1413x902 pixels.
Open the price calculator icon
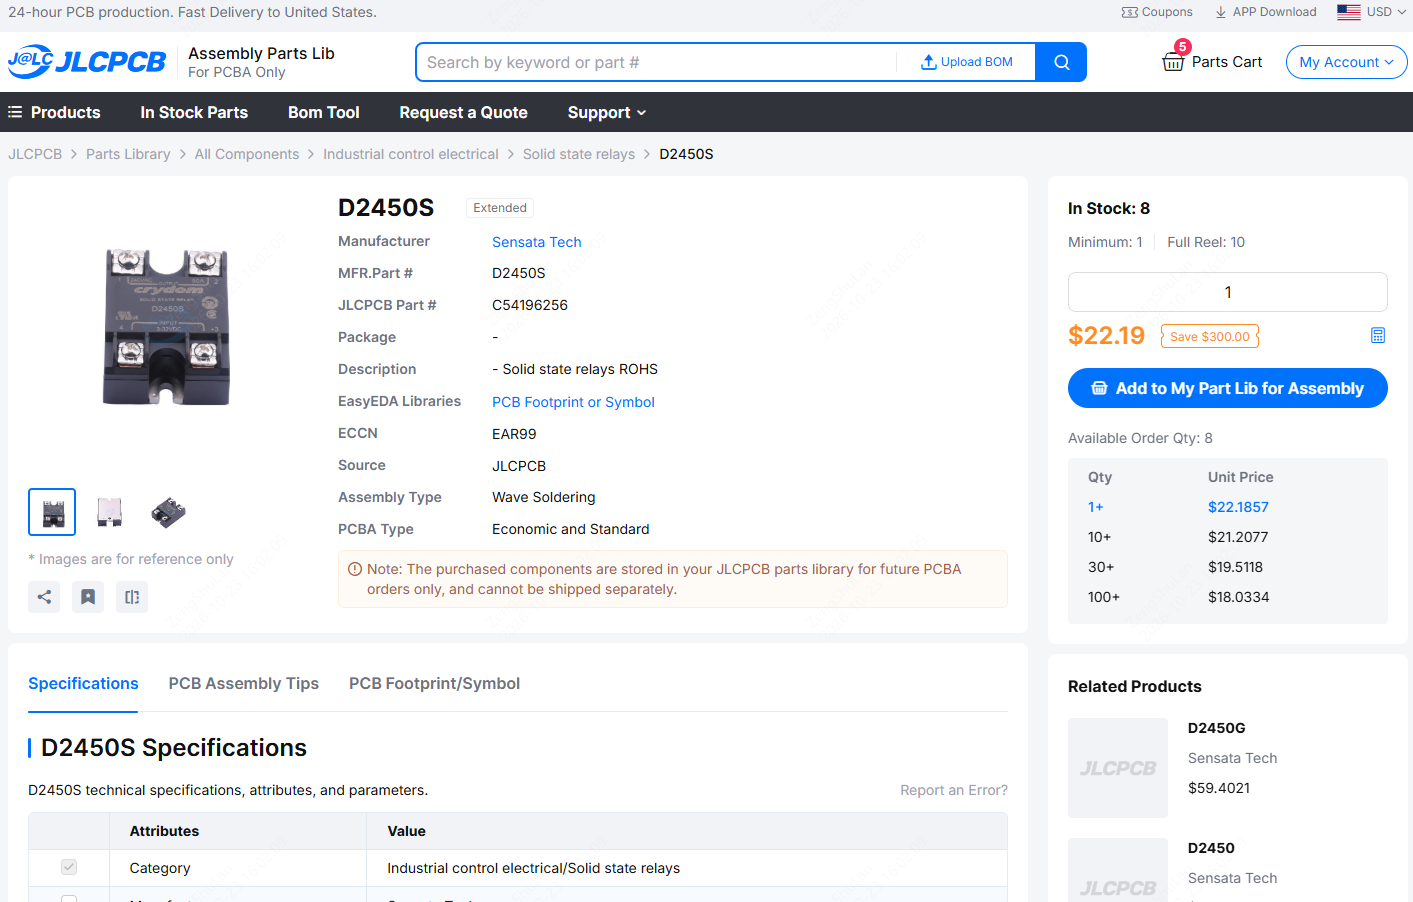1378,335
